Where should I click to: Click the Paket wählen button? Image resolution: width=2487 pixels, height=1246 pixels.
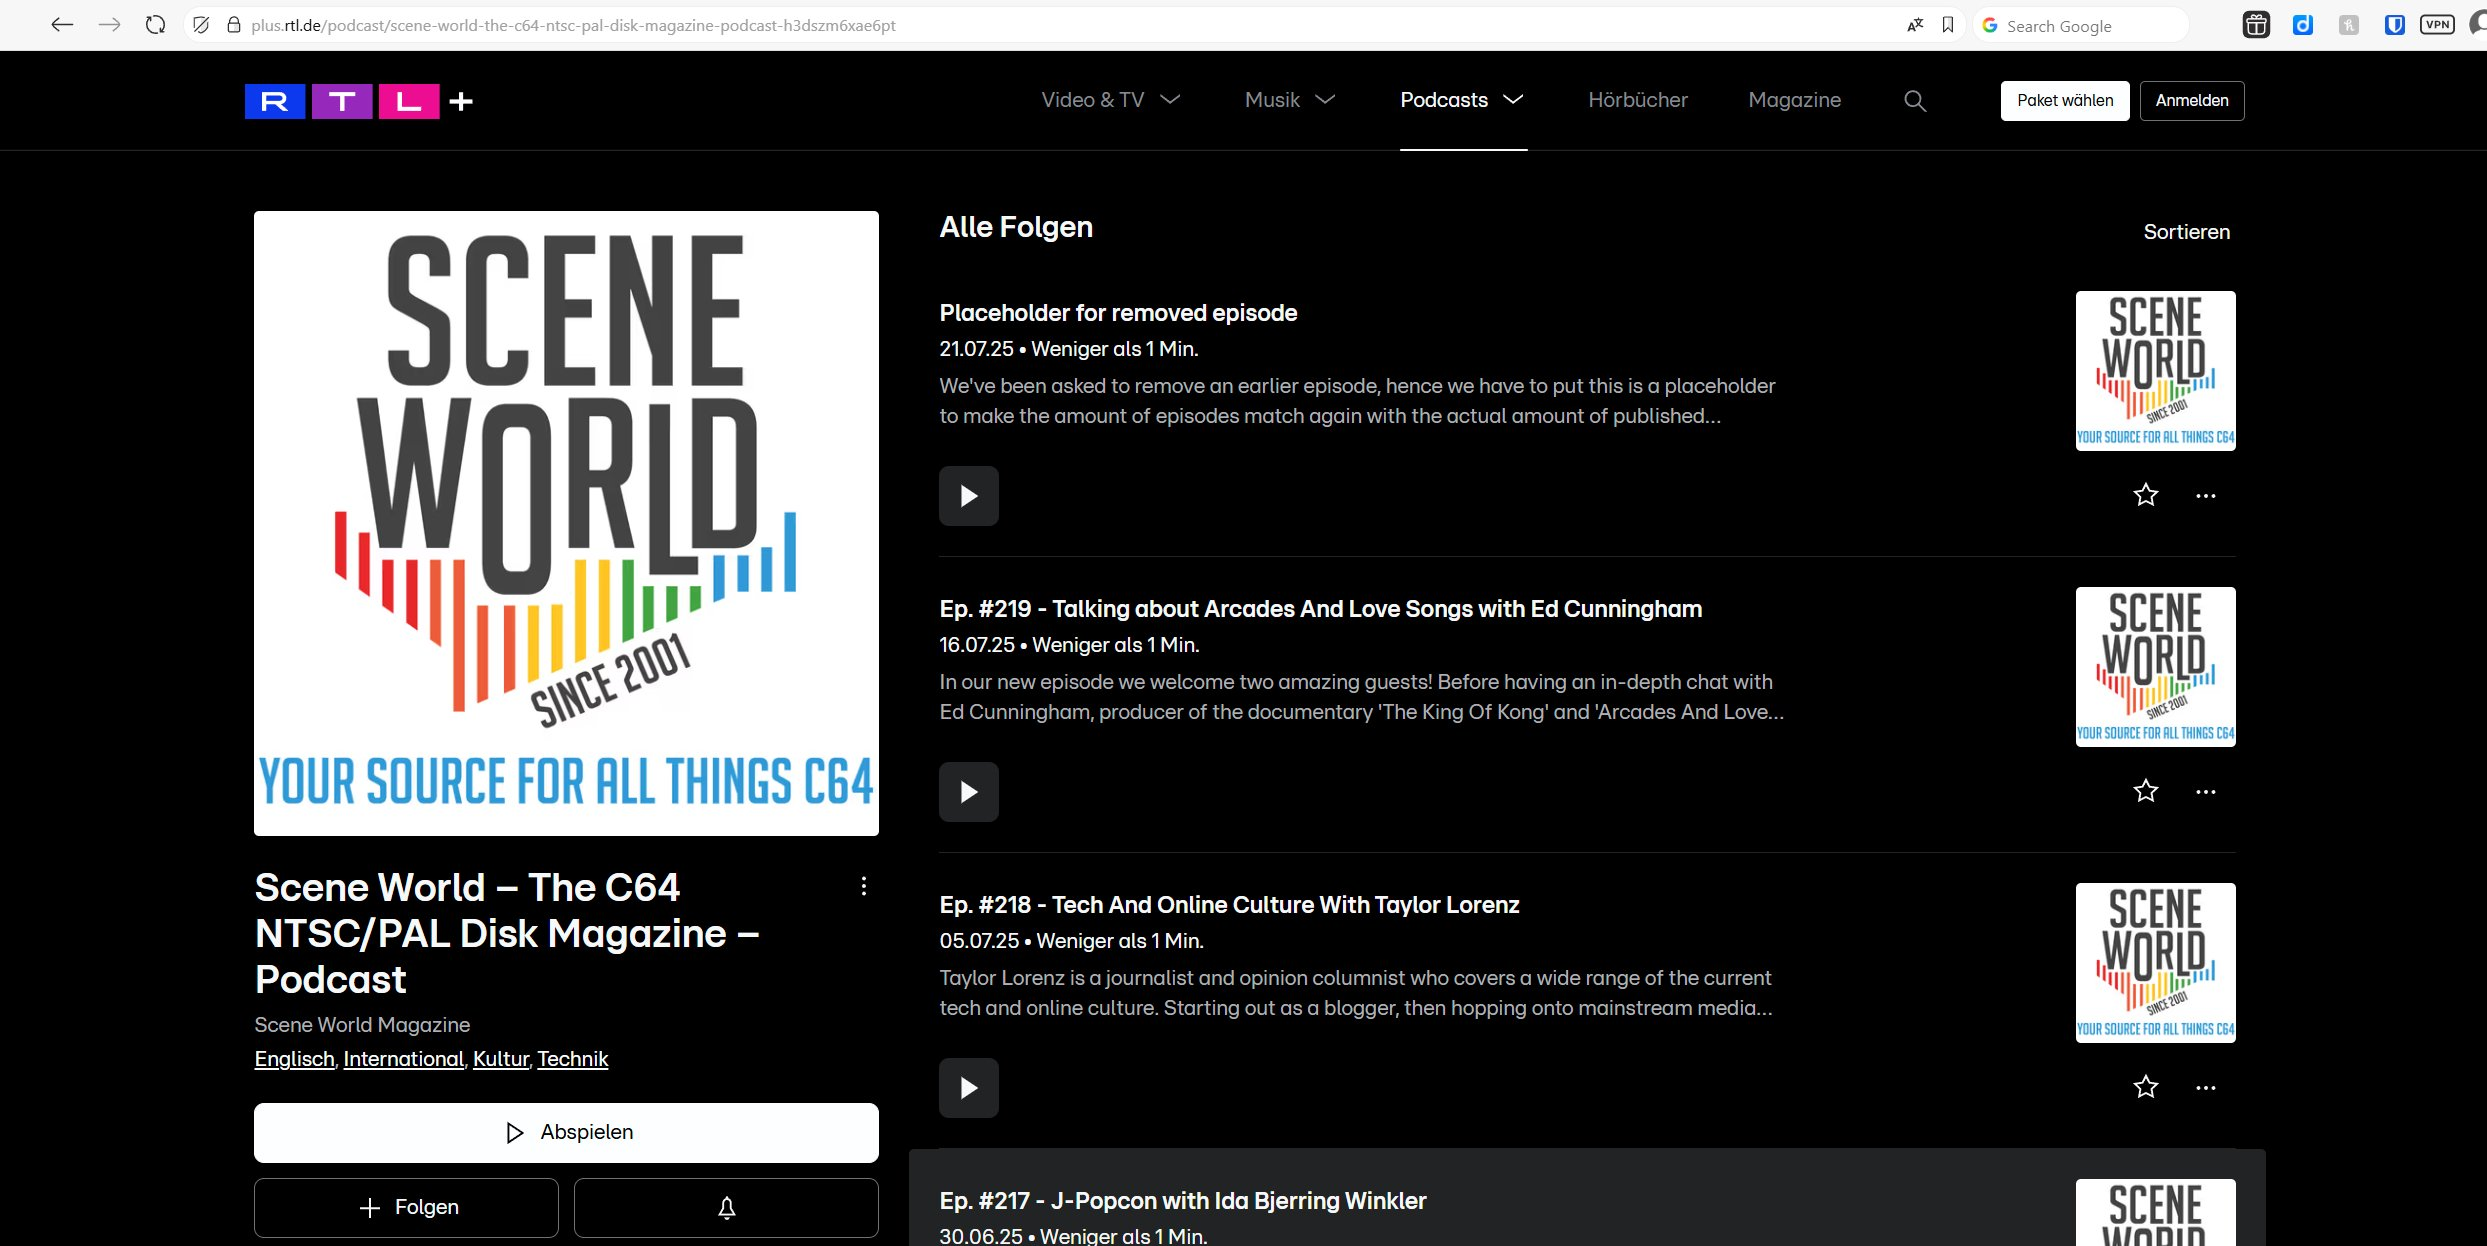point(2065,101)
